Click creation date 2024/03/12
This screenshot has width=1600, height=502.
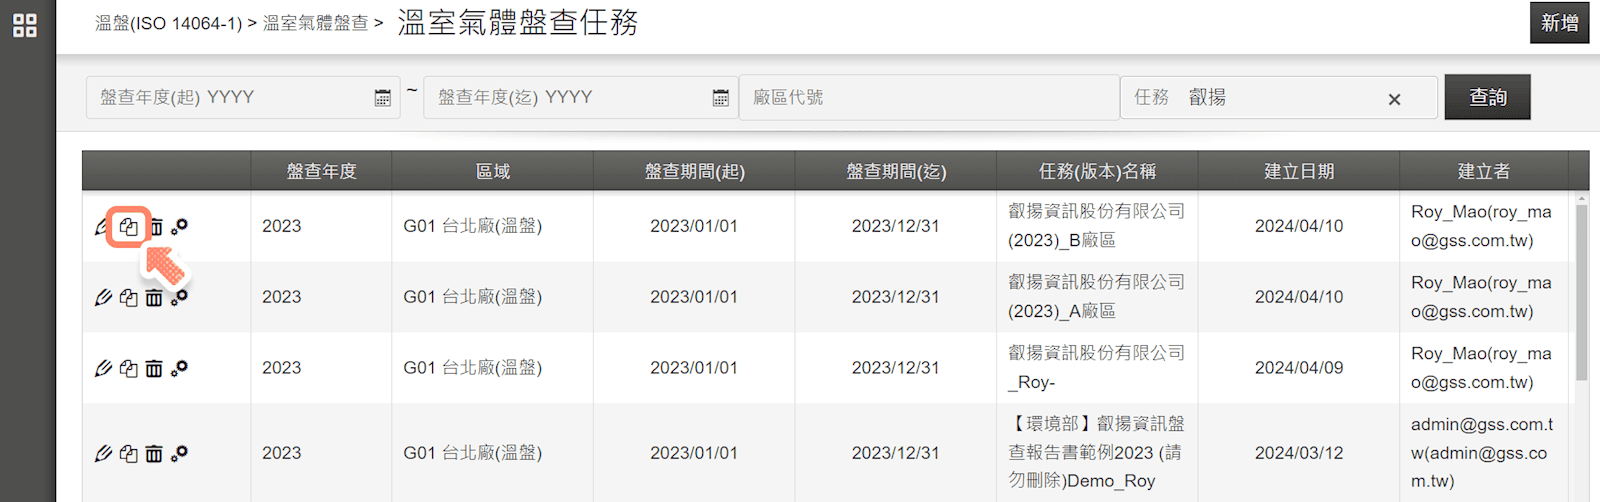[x=1299, y=453]
